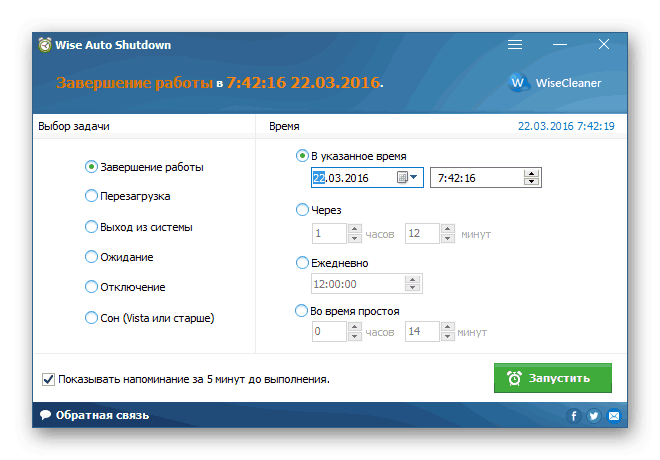
Task: Uncheck the 5-minute reminder checkbox
Action: (x=48, y=379)
